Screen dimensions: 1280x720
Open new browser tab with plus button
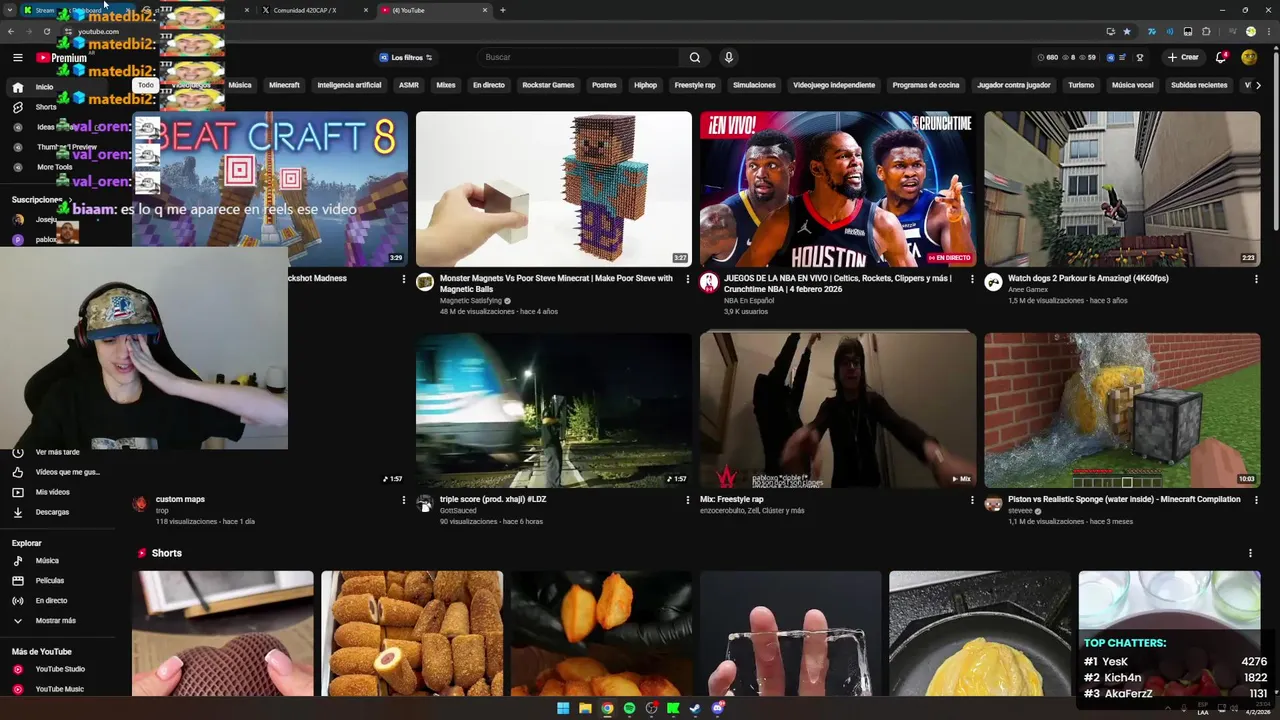(502, 10)
